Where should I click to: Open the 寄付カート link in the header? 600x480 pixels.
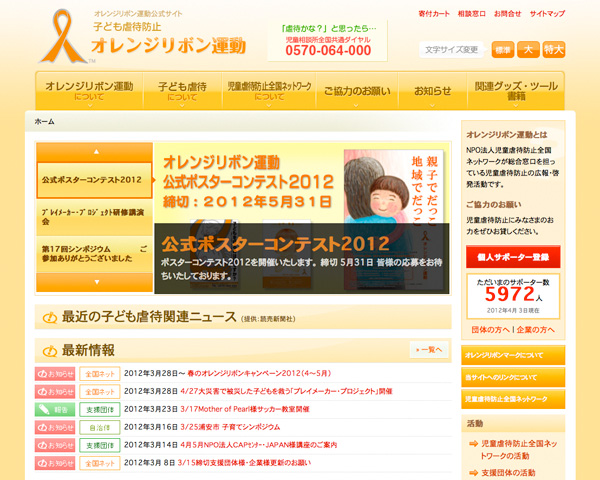(433, 14)
